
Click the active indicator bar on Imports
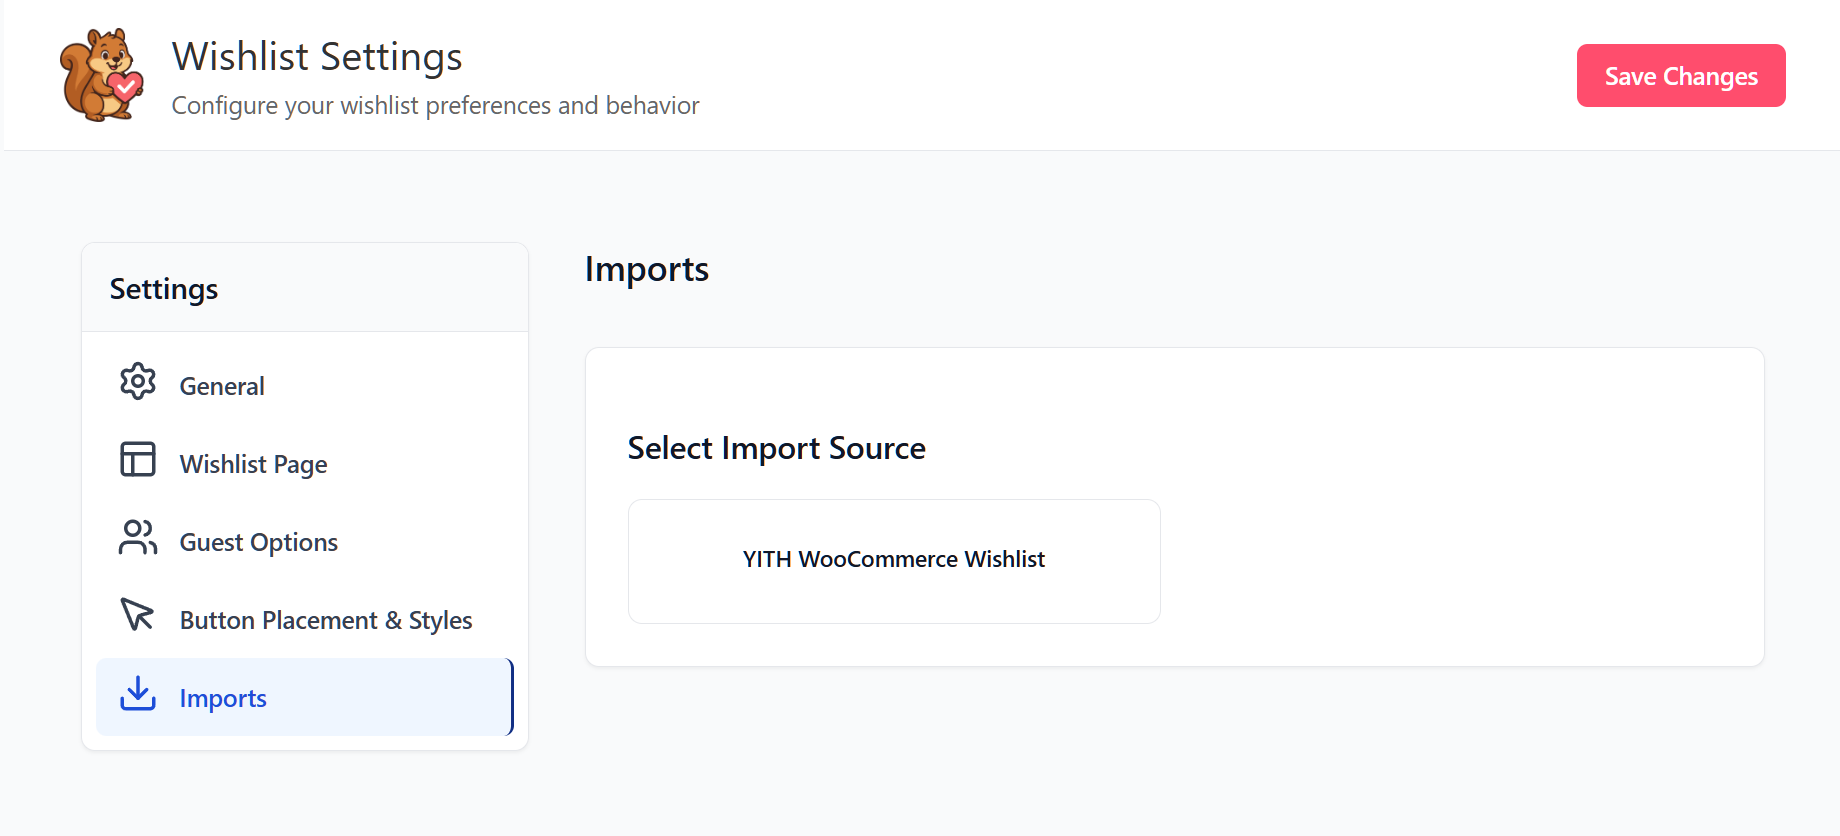(x=511, y=697)
